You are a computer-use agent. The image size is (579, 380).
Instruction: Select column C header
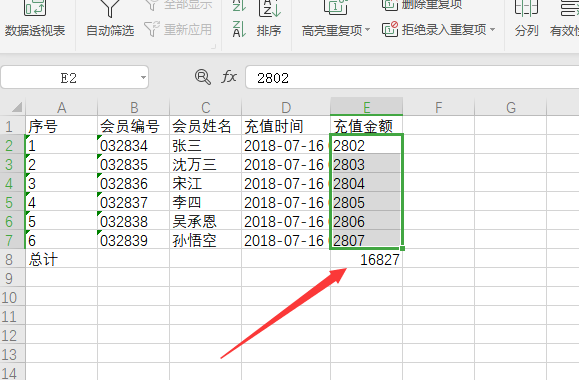click(x=205, y=107)
